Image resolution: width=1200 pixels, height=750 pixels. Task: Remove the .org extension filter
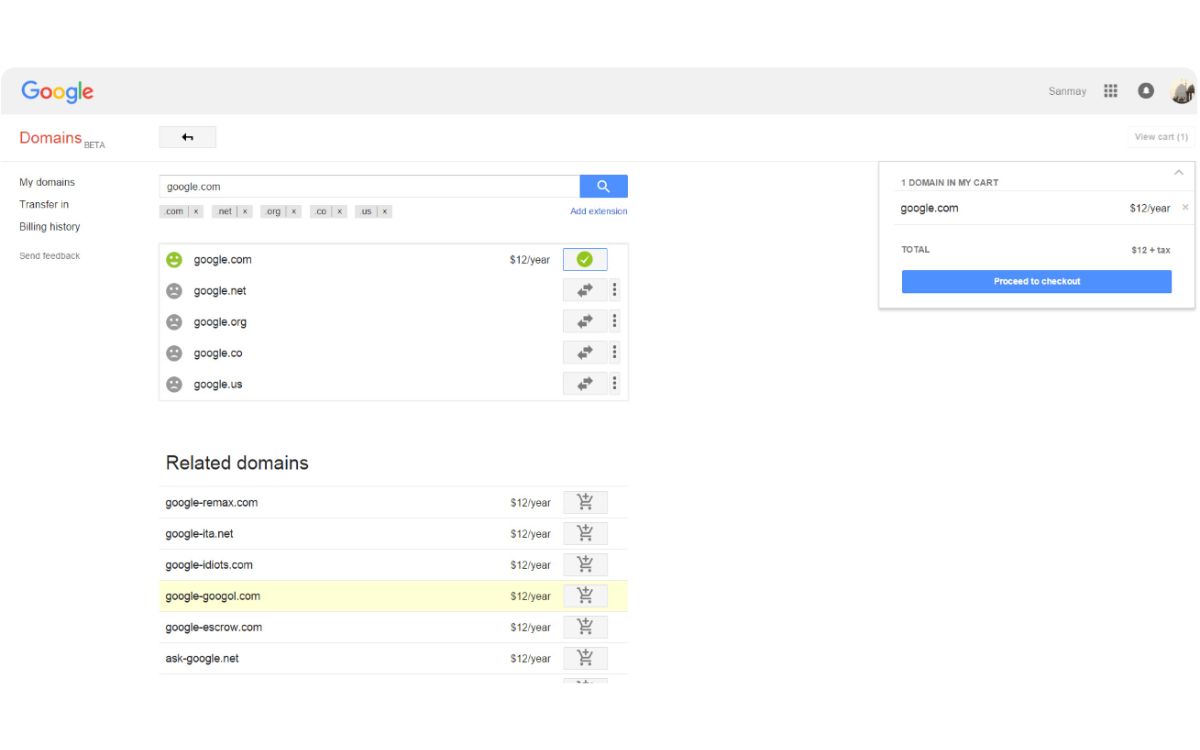[294, 212]
